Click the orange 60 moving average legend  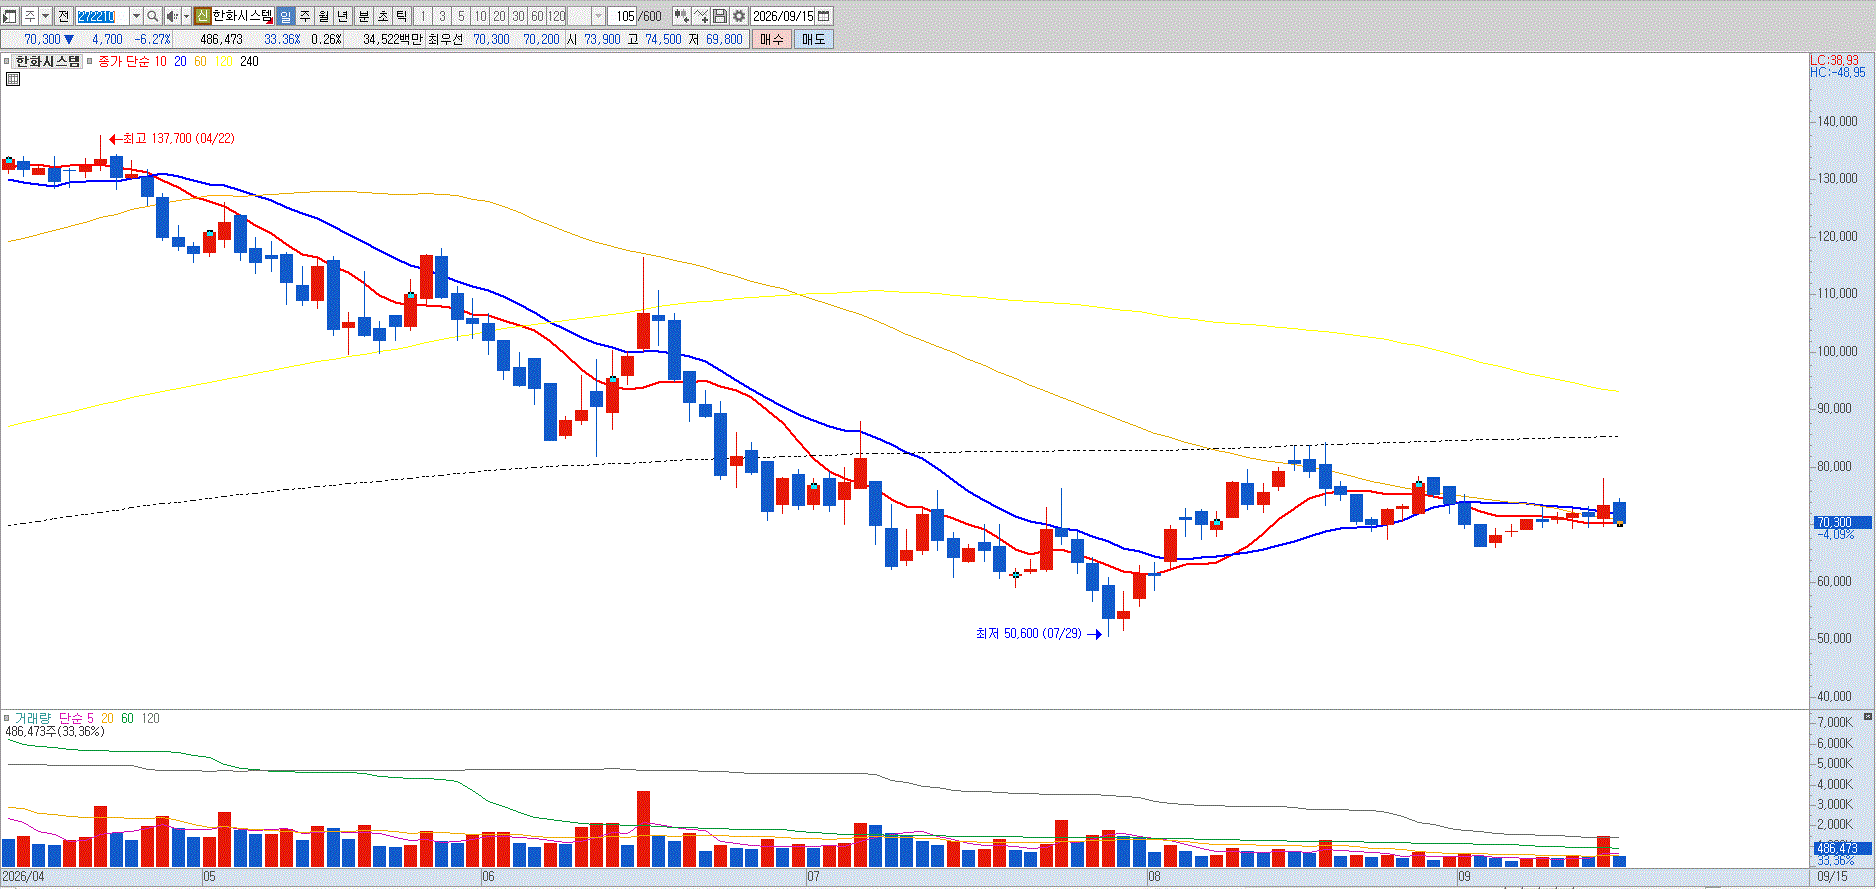point(200,61)
